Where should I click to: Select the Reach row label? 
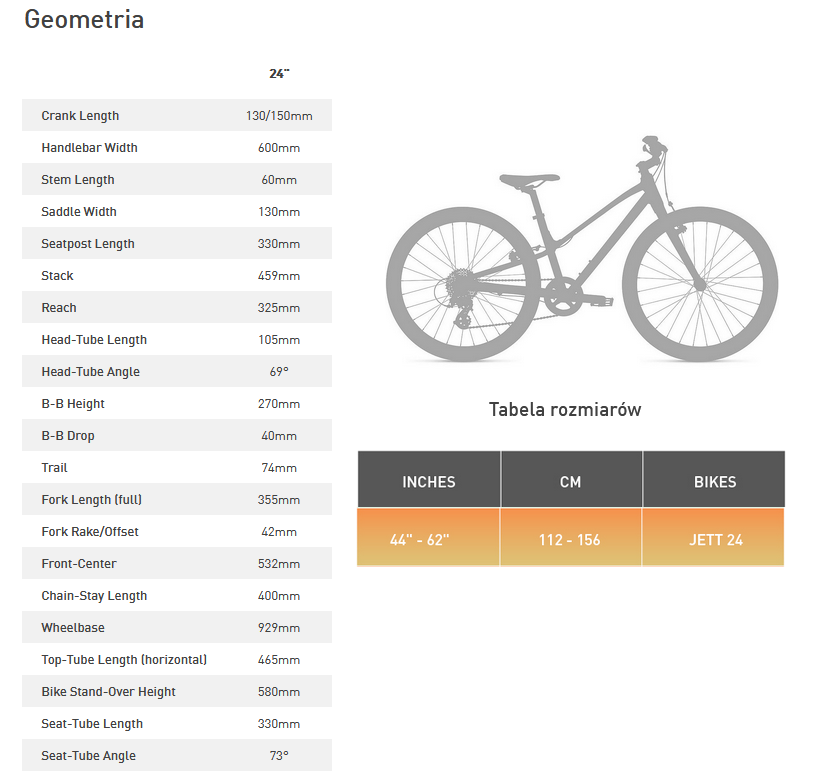point(59,308)
